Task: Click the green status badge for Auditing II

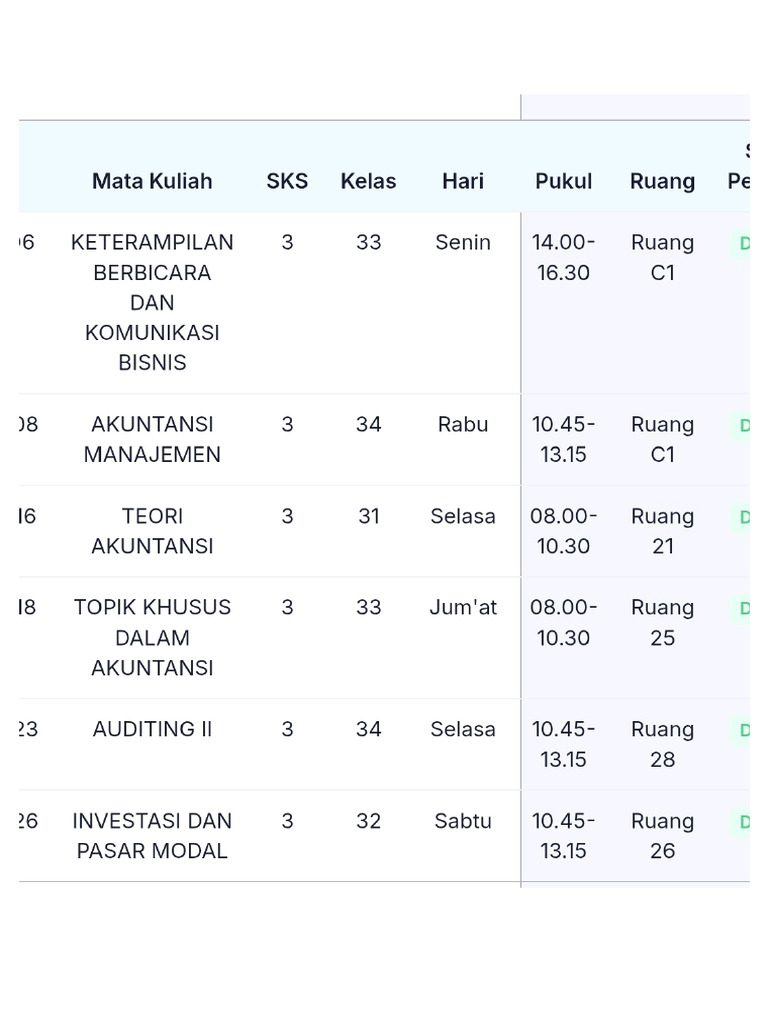Action: pos(742,731)
